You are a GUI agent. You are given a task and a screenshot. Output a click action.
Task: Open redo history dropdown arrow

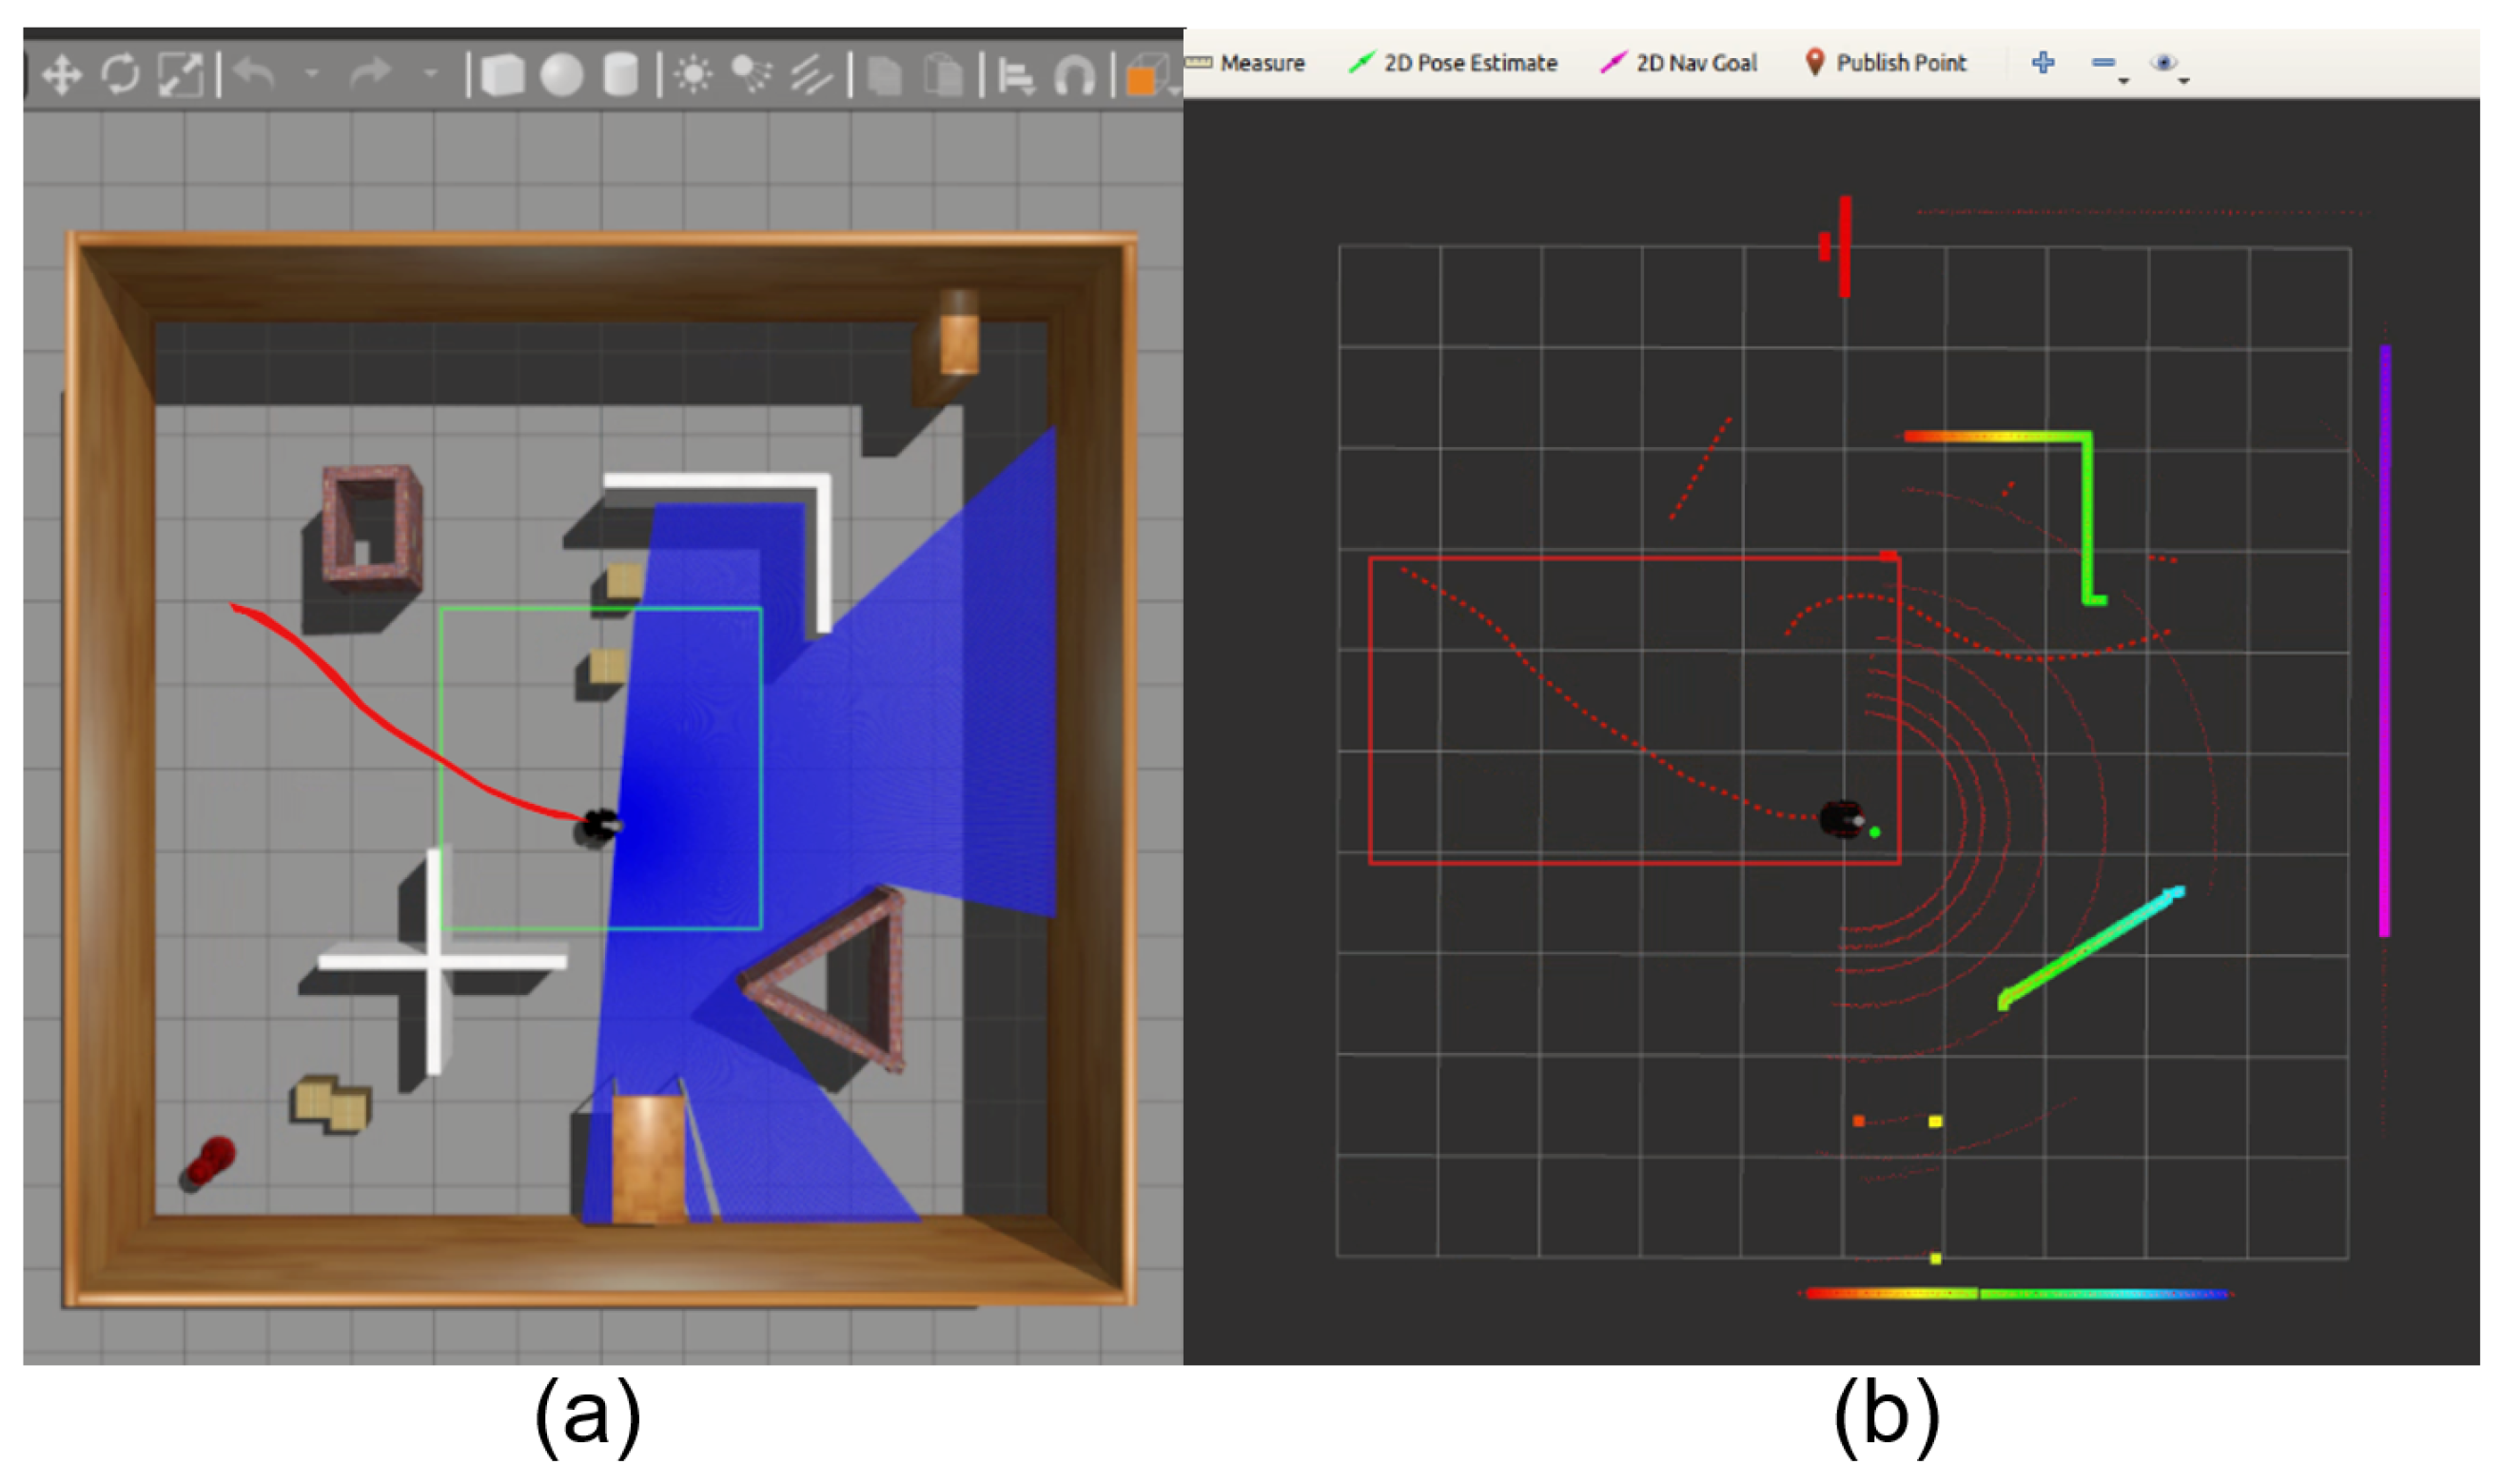tap(431, 73)
